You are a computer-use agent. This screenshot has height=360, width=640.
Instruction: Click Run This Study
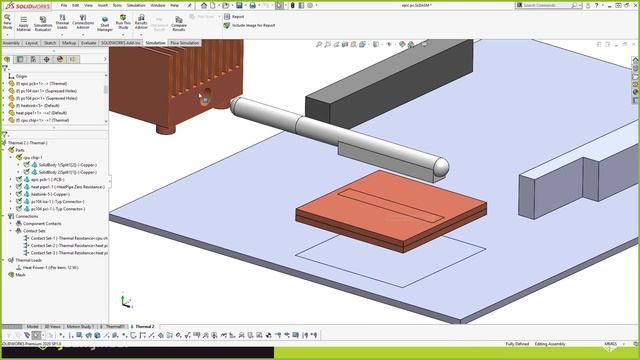[123, 22]
